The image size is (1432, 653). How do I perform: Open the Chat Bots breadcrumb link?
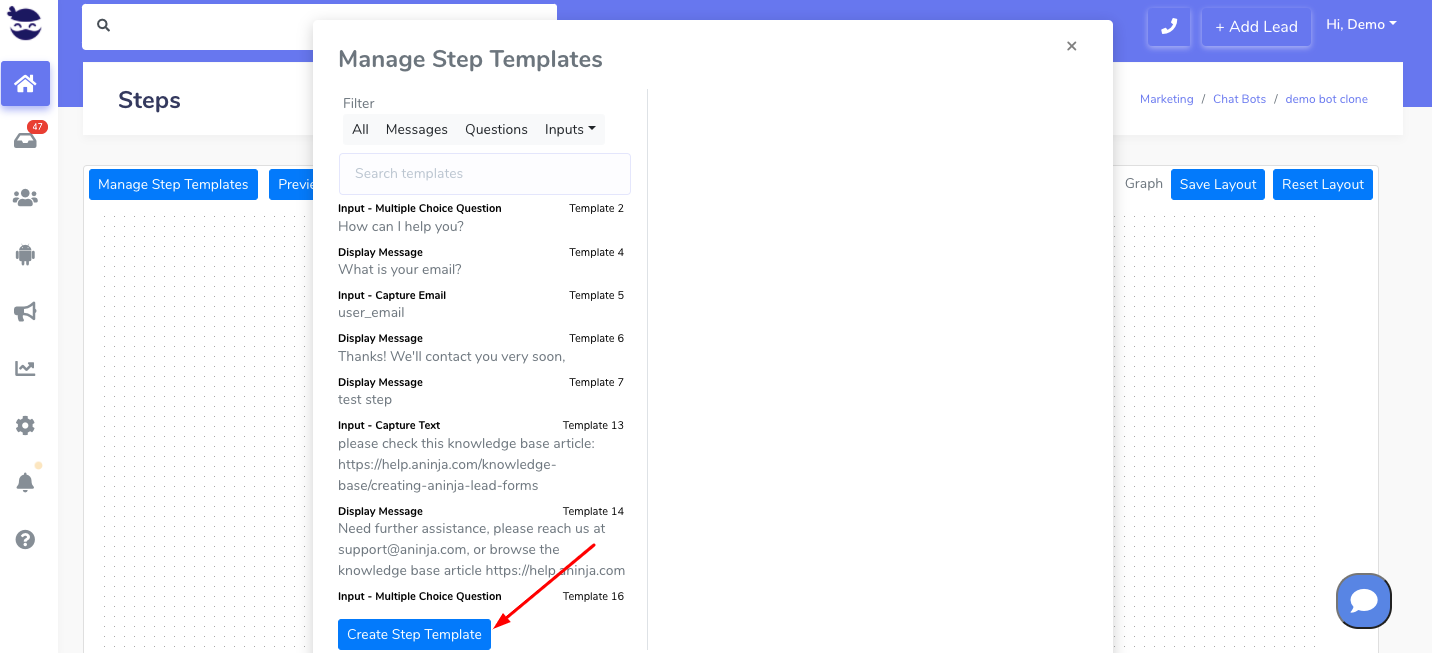coord(1239,99)
